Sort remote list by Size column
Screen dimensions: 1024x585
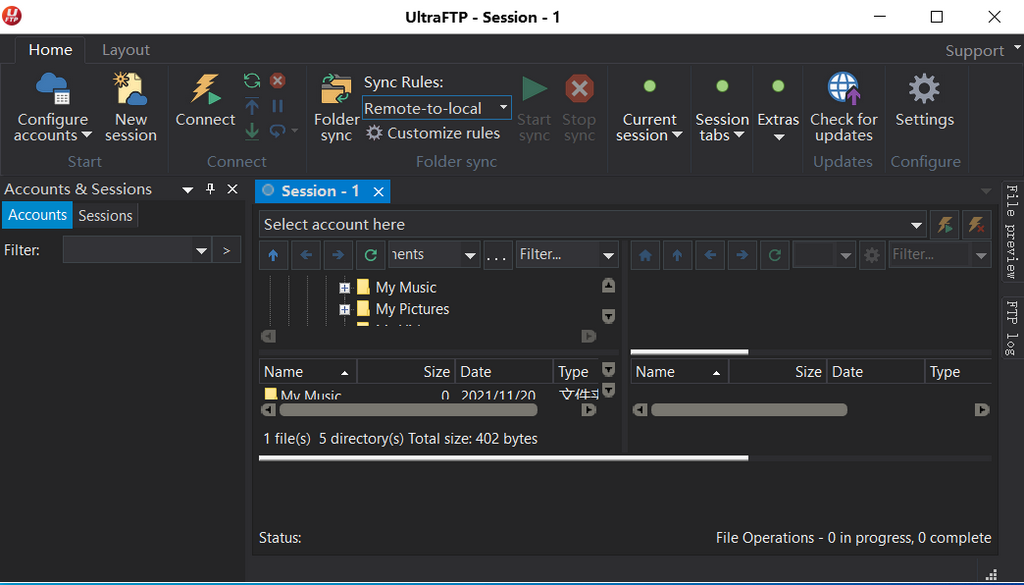tap(777, 372)
